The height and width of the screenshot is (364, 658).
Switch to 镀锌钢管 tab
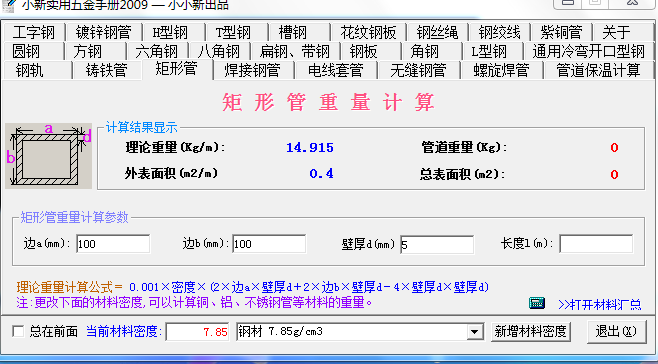(x=103, y=32)
